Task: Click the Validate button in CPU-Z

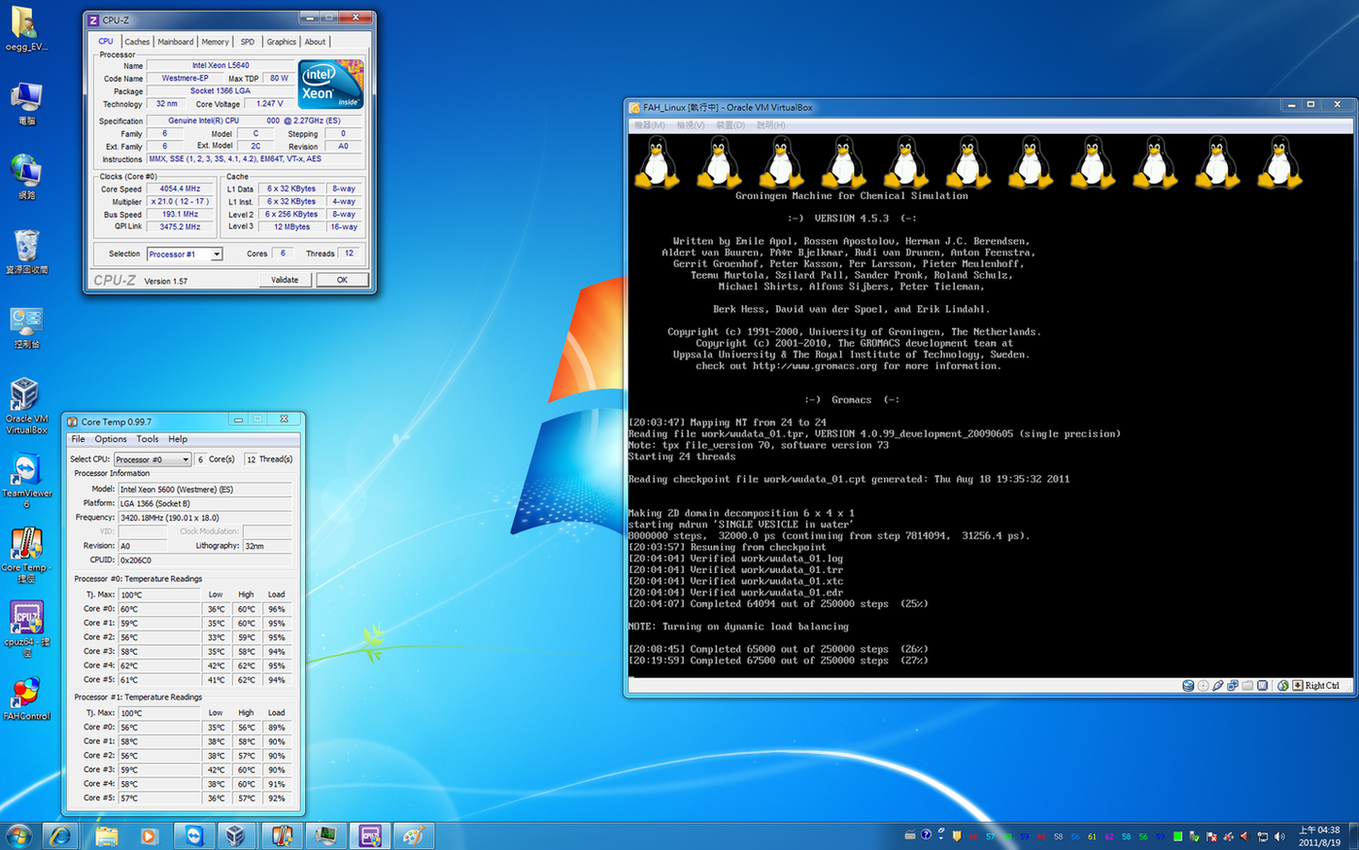Action: pos(285,280)
